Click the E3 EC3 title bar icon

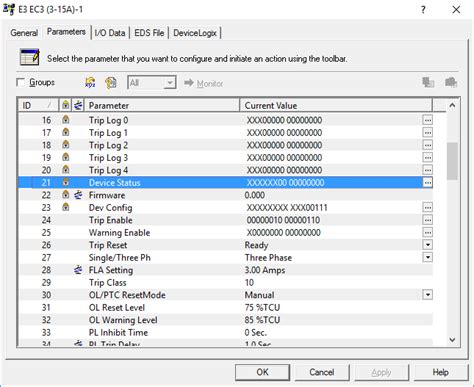coord(9,9)
